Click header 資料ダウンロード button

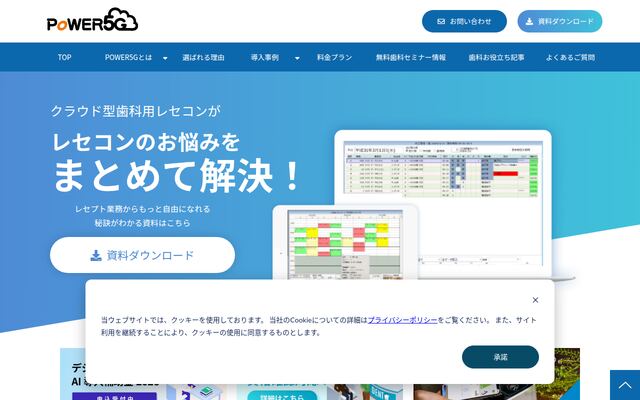pos(560,21)
